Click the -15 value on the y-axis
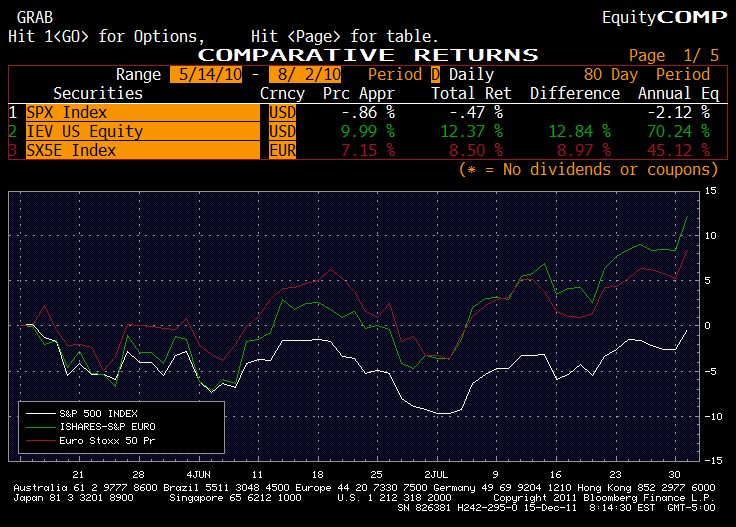Image resolution: width=736 pixels, height=527 pixels. click(713, 461)
